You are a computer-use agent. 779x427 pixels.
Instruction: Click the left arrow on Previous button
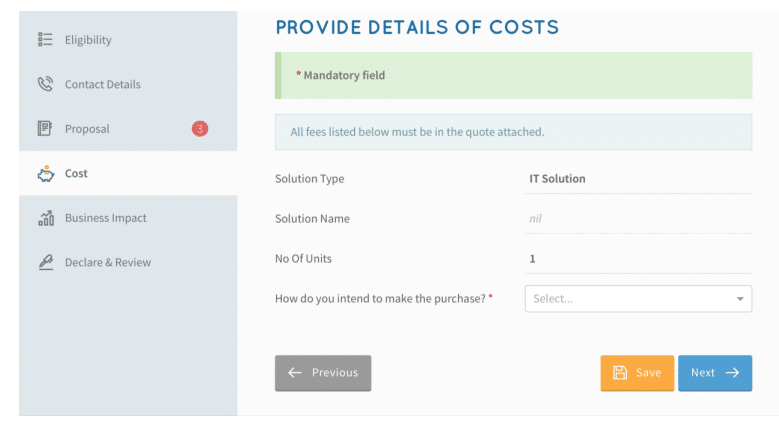[x=295, y=373]
